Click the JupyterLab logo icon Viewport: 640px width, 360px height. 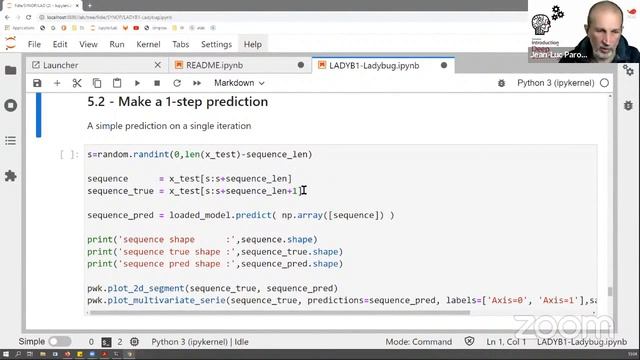[11, 43]
